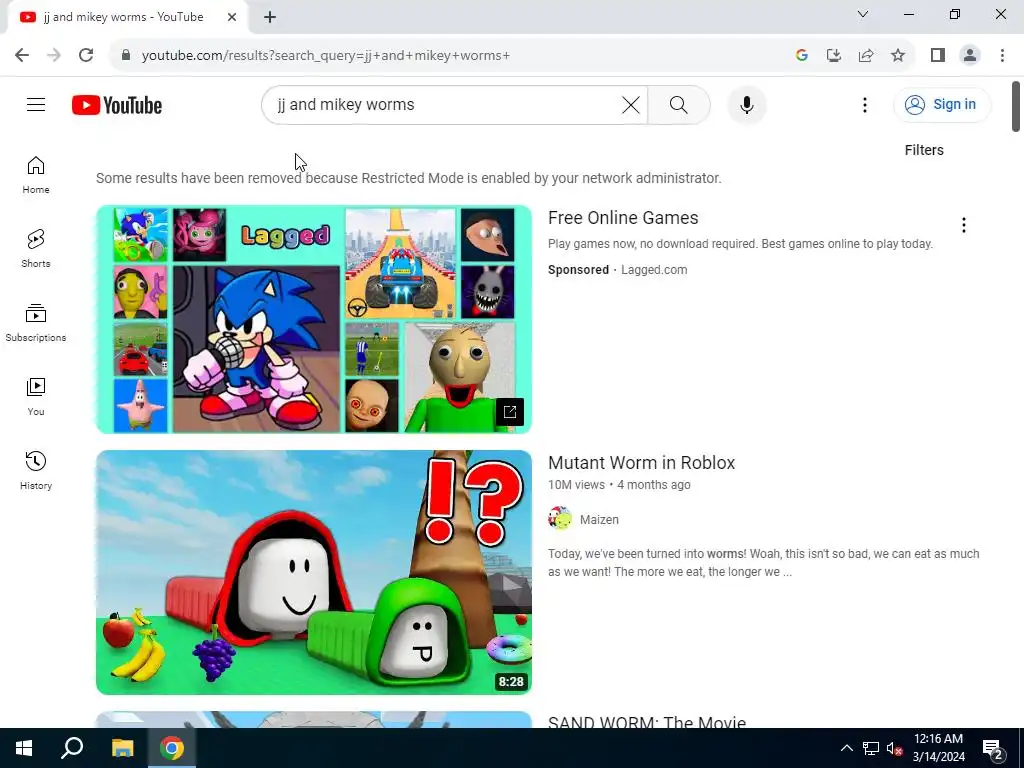Open the YouTube hamburger guide menu
The width and height of the screenshot is (1024, 768).
tap(36, 104)
